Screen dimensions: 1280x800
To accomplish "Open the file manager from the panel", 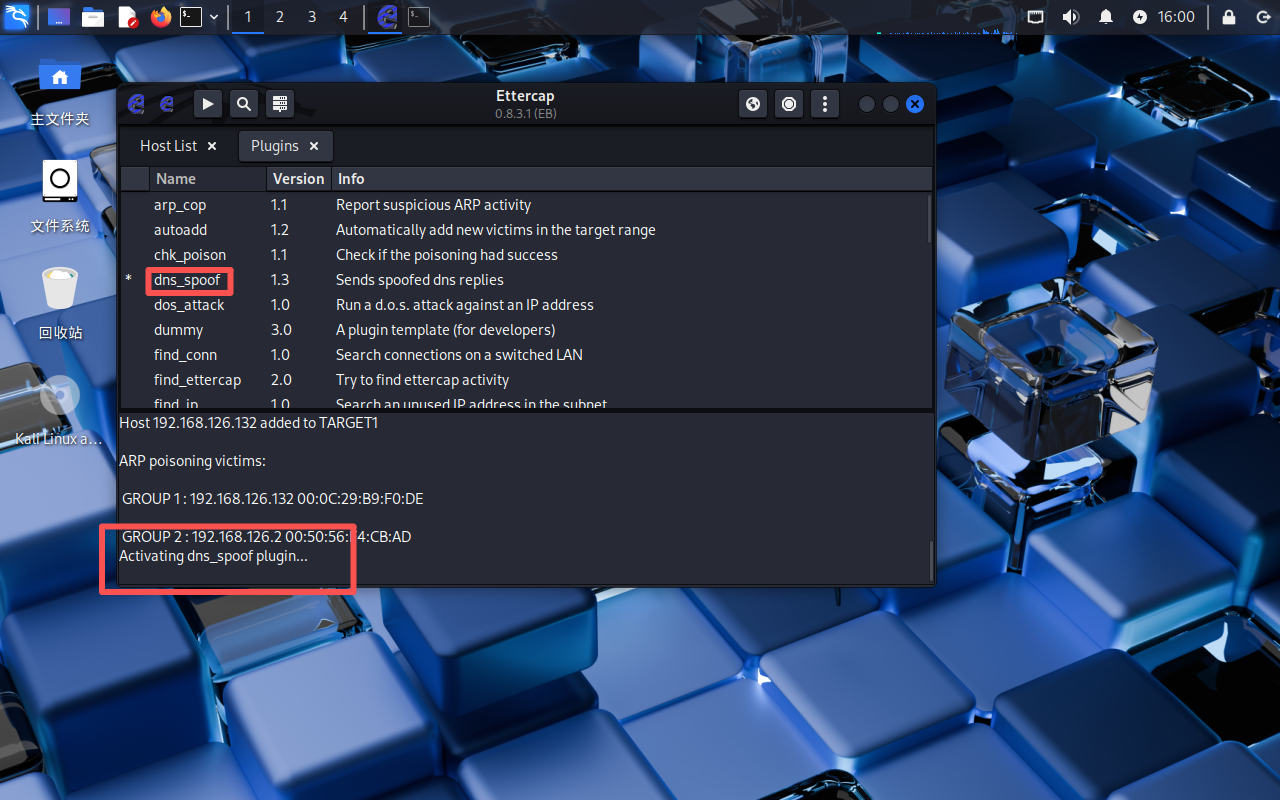I will pos(93,17).
